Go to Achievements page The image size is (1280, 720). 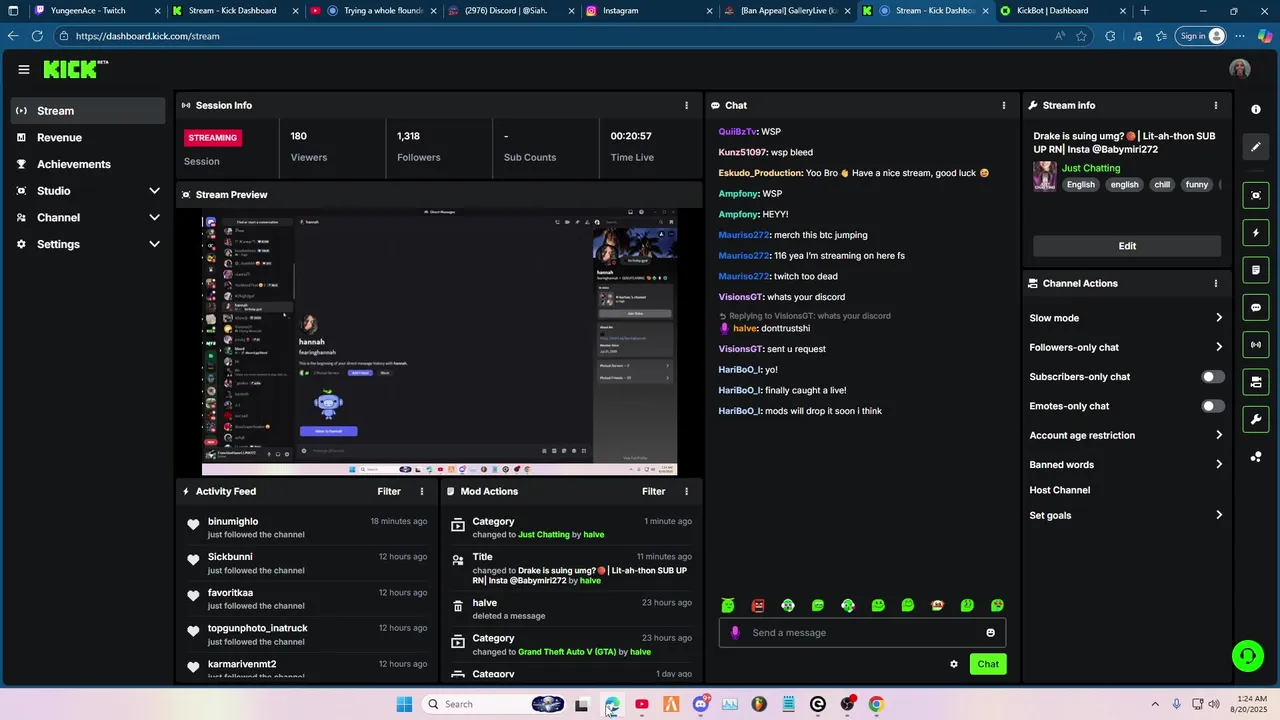pyautogui.click(x=88, y=164)
